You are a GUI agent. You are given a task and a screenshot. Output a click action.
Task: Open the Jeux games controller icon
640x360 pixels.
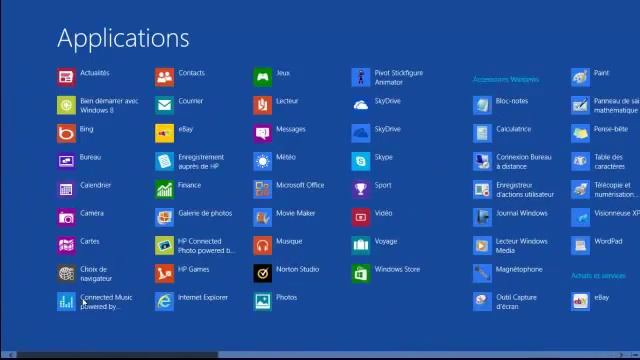tap(262, 77)
